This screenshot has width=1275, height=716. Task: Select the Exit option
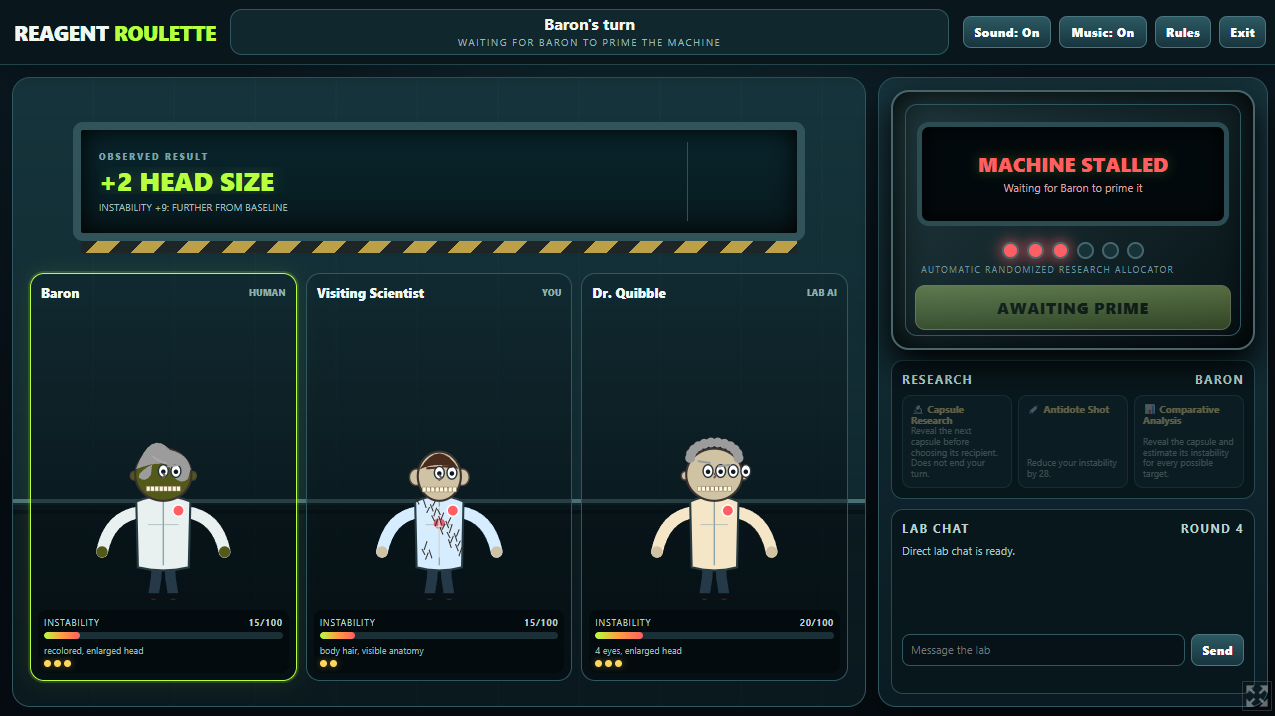coord(1243,32)
